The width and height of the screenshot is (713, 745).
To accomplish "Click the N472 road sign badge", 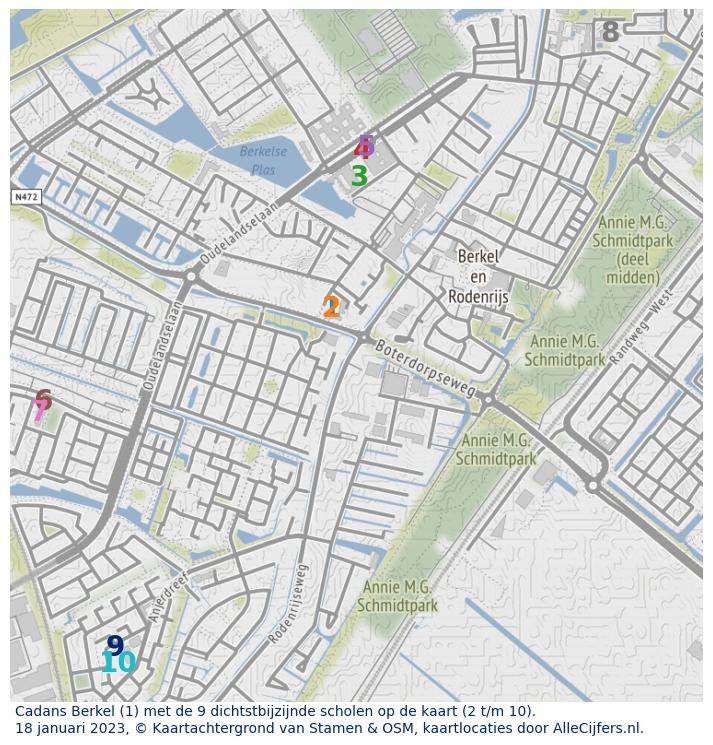I will click(x=26, y=197).
